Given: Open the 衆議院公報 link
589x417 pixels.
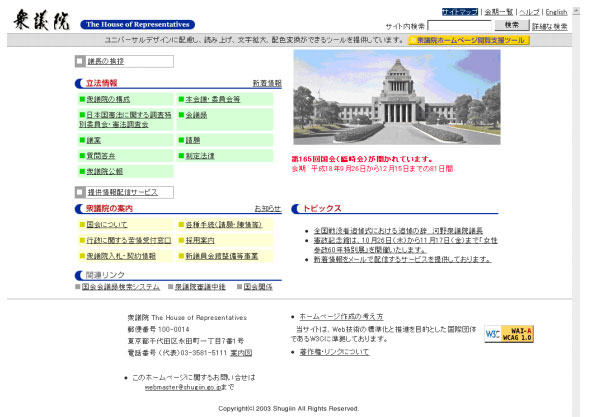Looking at the screenshot, I should [105, 171].
